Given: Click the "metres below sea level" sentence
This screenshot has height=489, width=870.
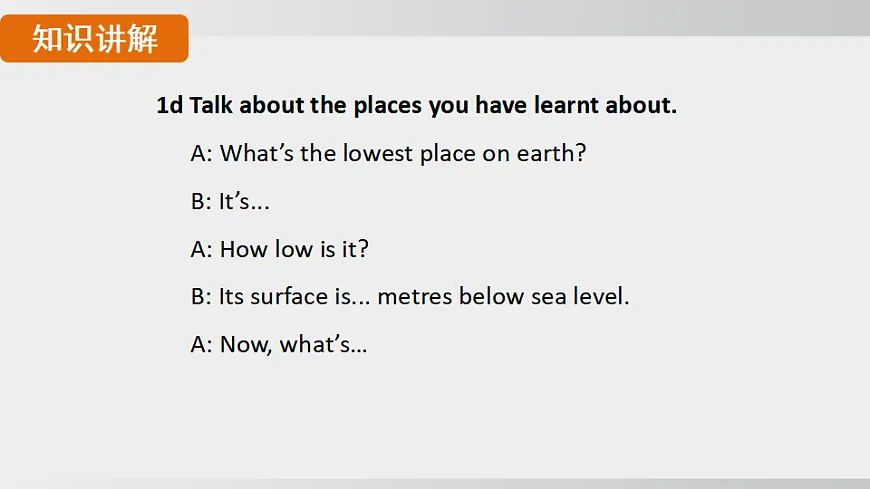Looking at the screenshot, I should point(410,297).
